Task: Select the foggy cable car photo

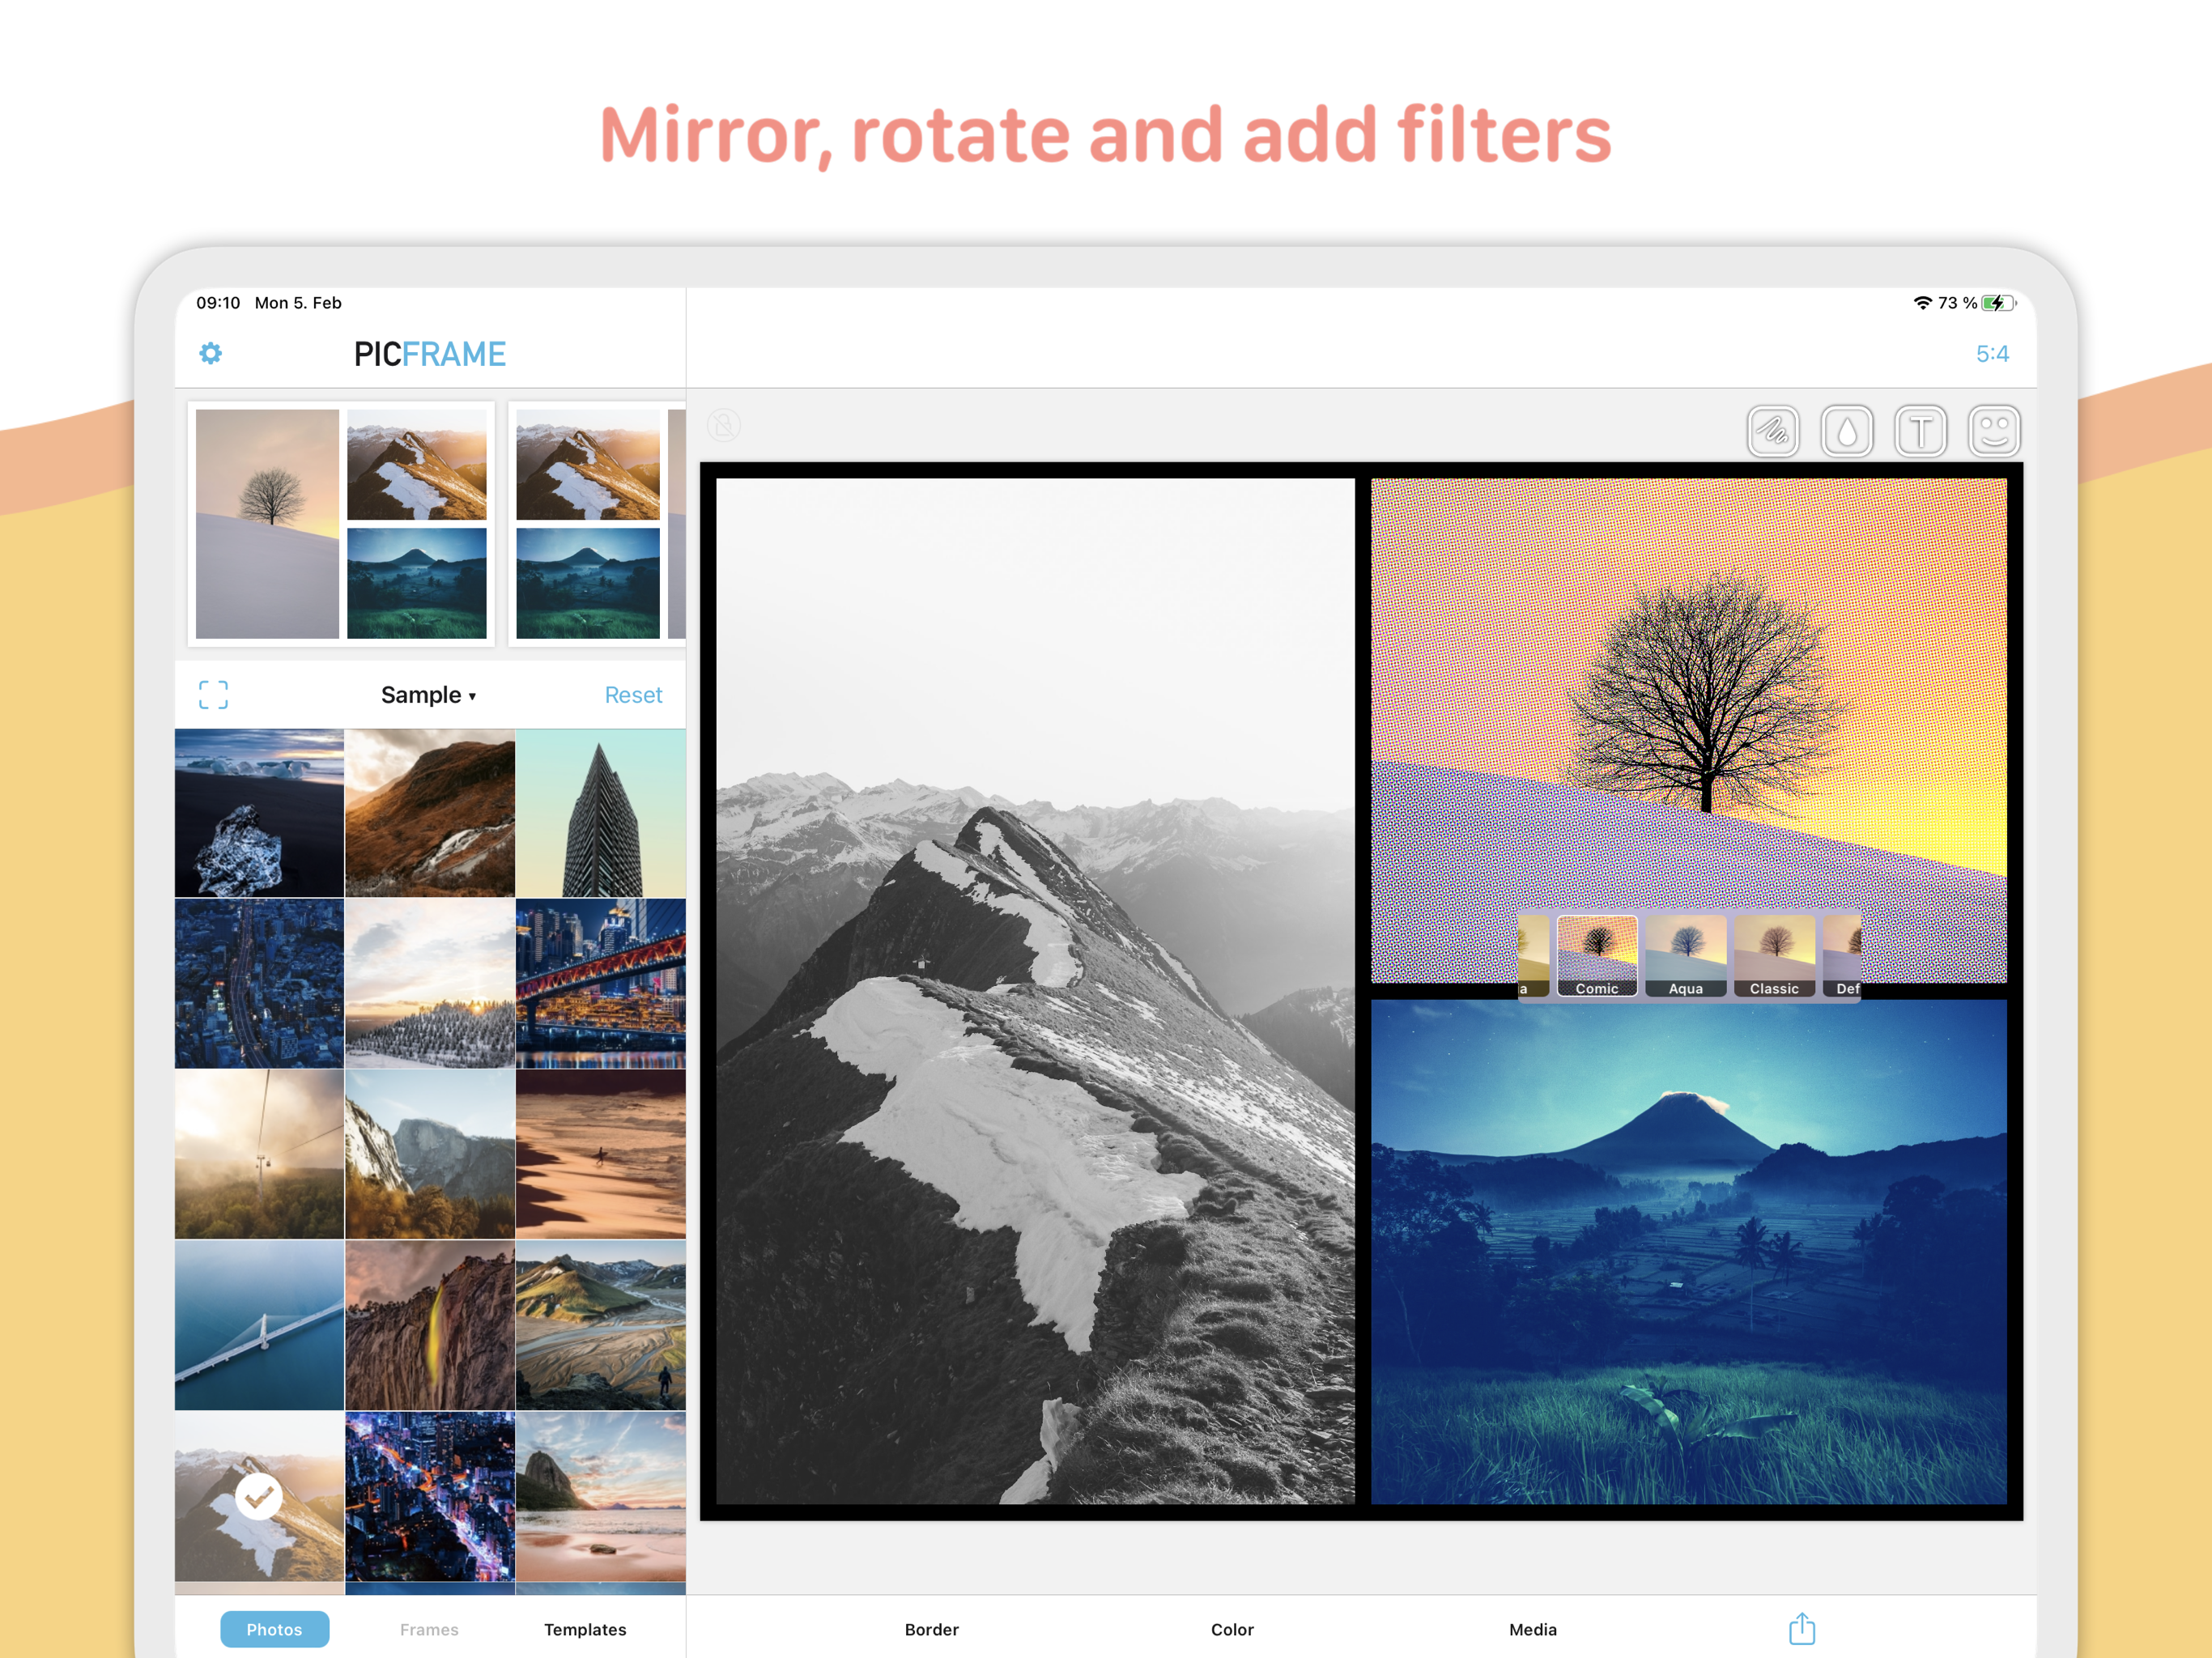Action: [x=259, y=1154]
